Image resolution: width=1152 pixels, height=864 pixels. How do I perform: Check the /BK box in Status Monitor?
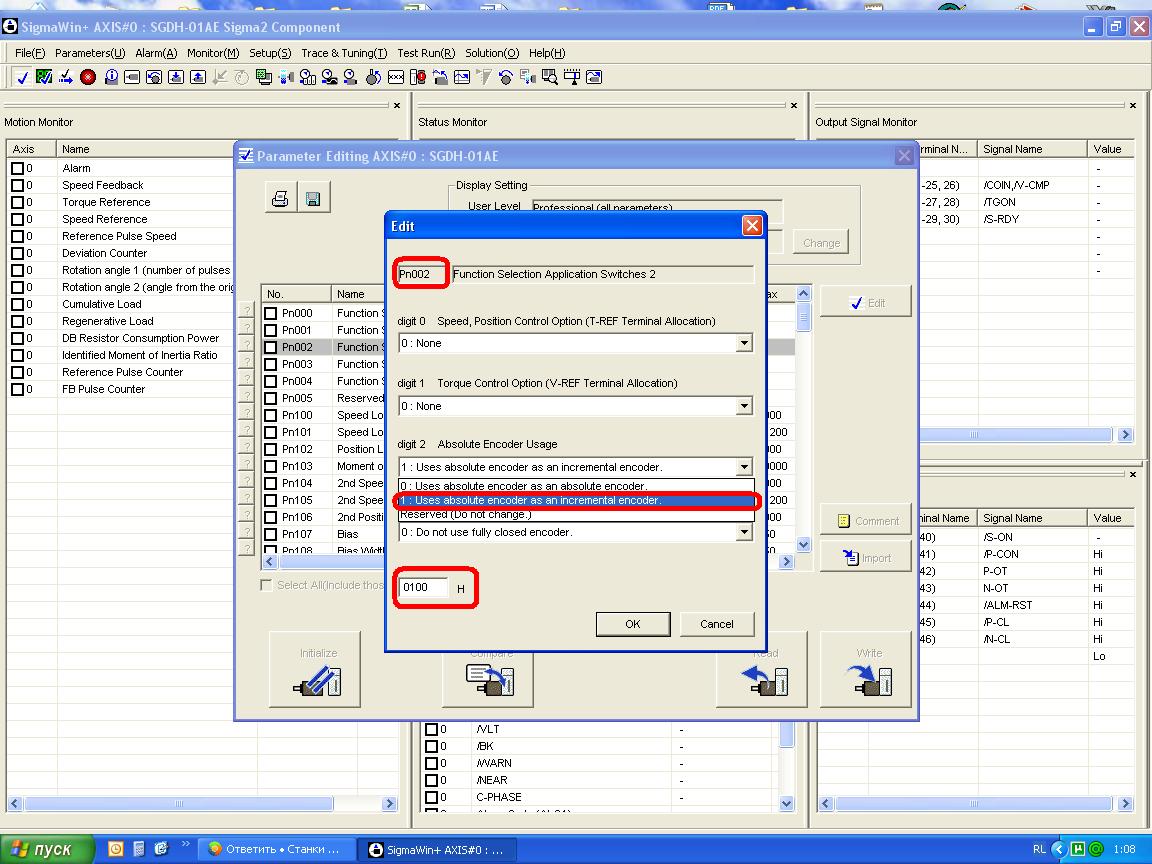(432, 746)
